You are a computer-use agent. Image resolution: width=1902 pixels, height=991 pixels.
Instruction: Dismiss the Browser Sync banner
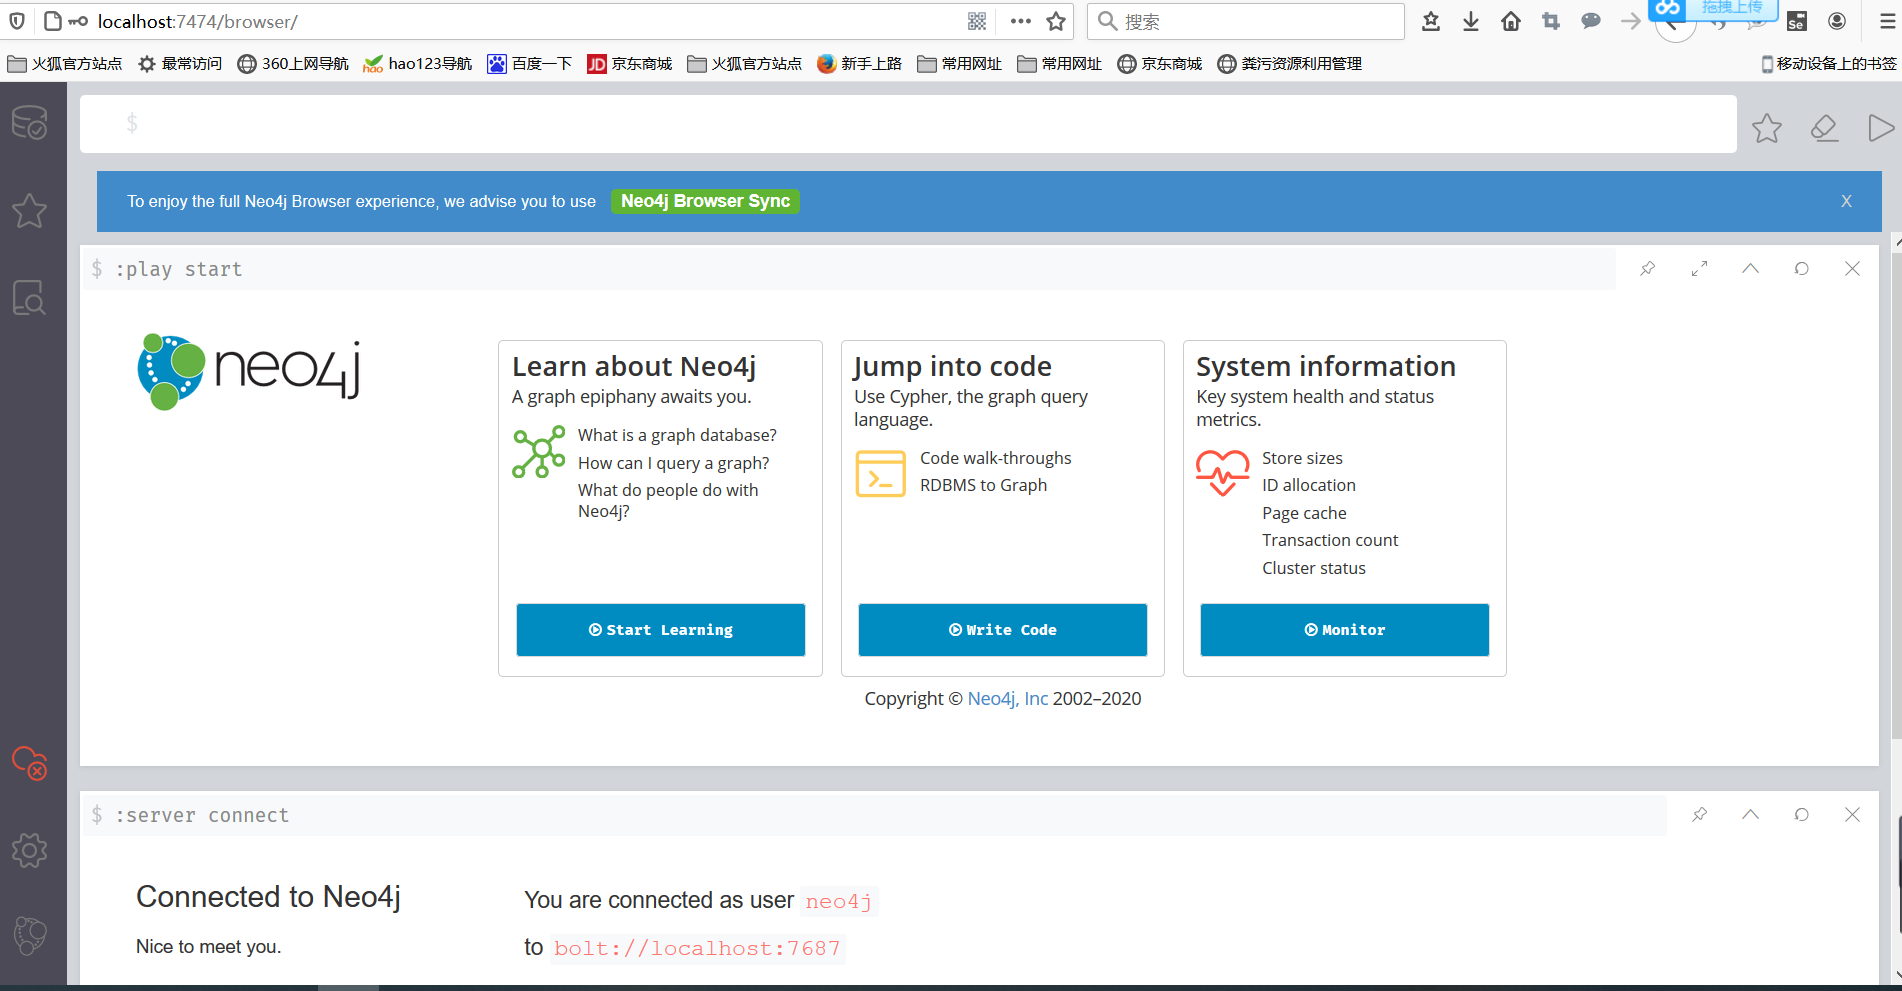[1846, 201]
